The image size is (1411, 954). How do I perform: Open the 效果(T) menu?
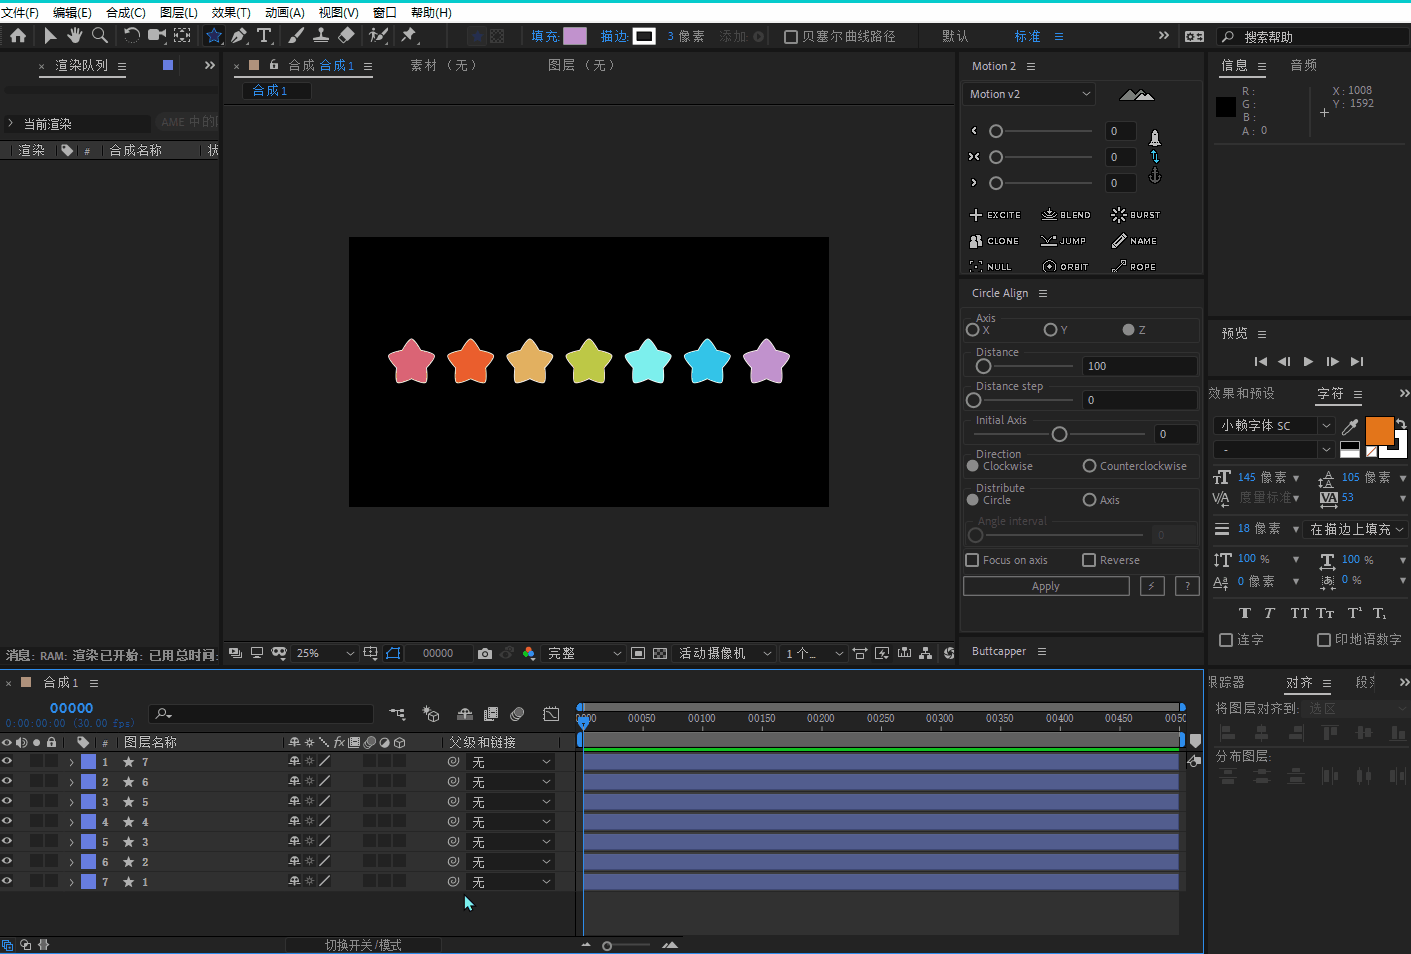coord(231,13)
